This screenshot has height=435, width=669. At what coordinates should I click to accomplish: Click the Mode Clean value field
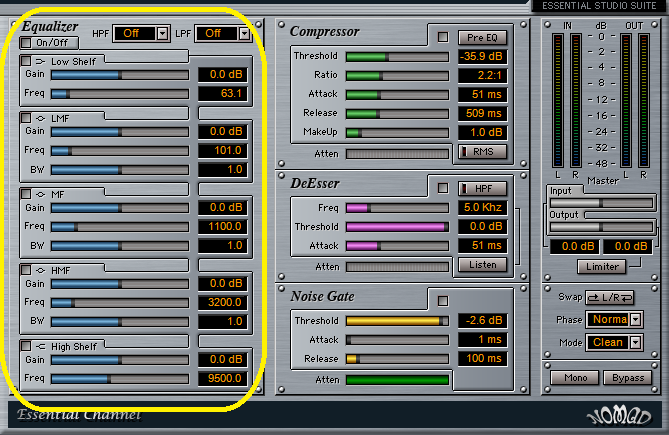608,342
